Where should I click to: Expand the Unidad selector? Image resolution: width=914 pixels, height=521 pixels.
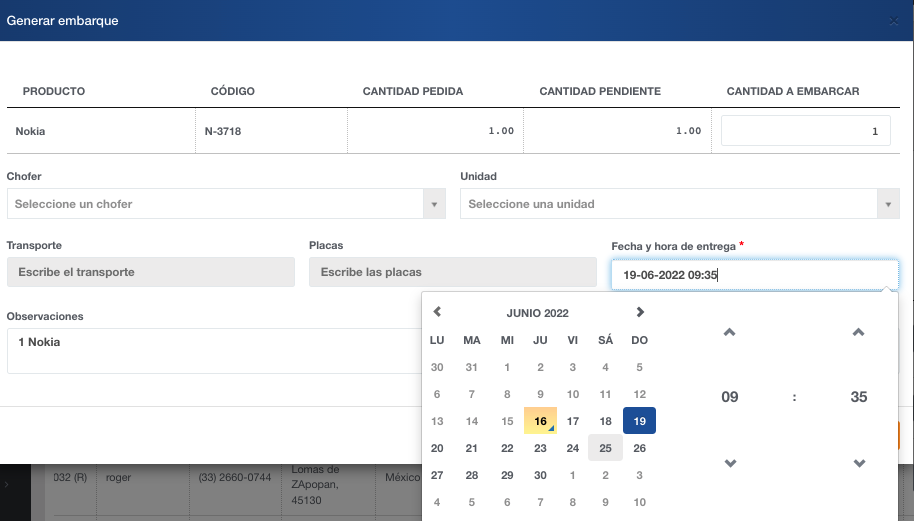[679, 204]
